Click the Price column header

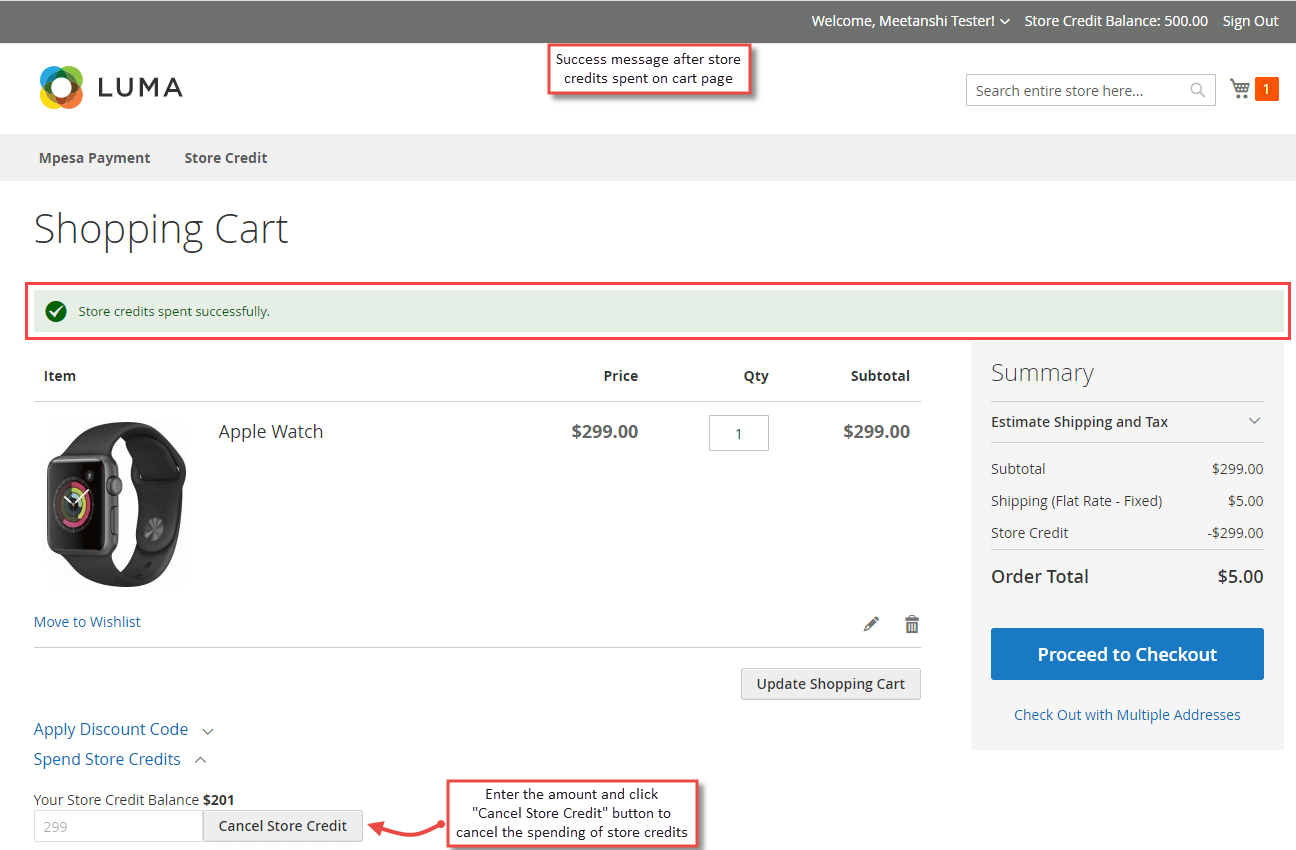pyautogui.click(x=620, y=376)
